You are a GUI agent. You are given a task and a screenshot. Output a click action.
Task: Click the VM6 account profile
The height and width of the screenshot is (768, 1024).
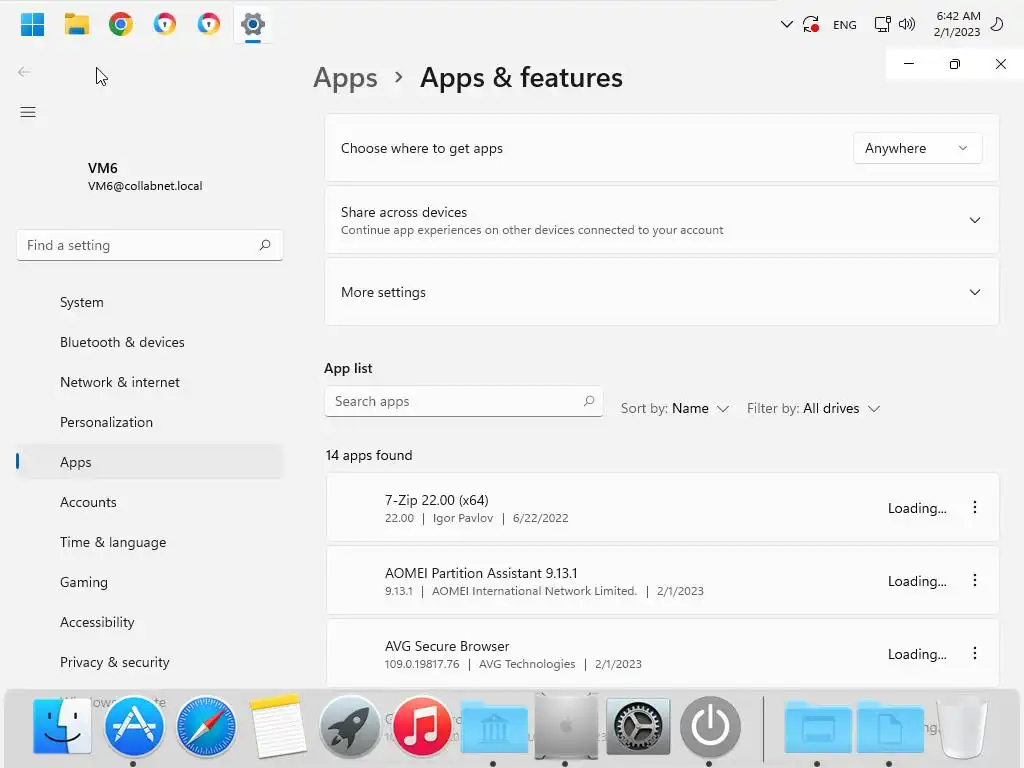(145, 176)
